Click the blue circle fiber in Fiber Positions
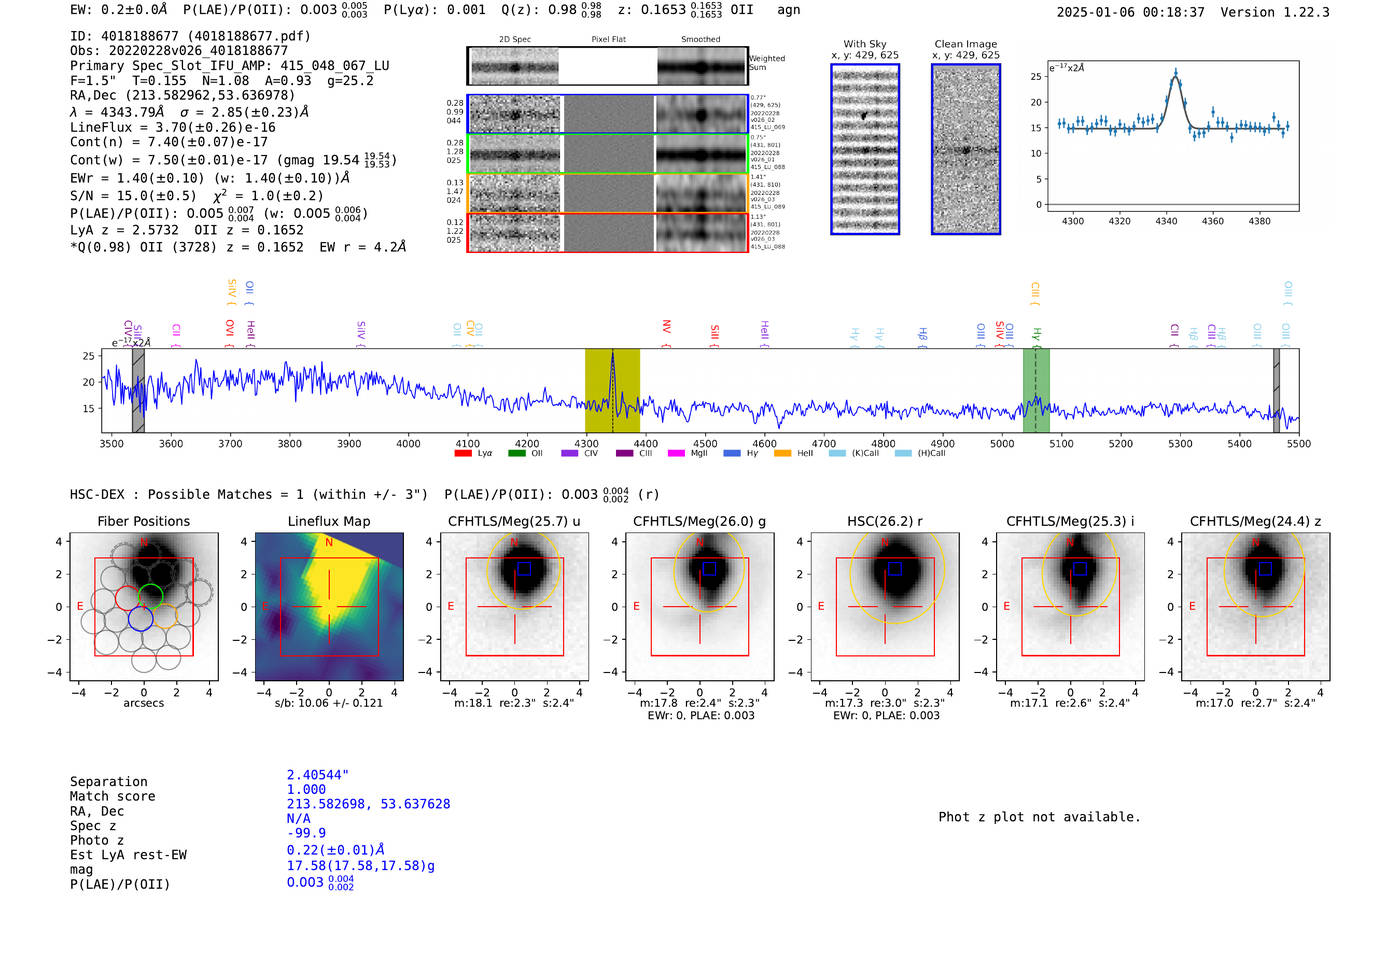The height and width of the screenshot is (953, 1400). [140, 618]
